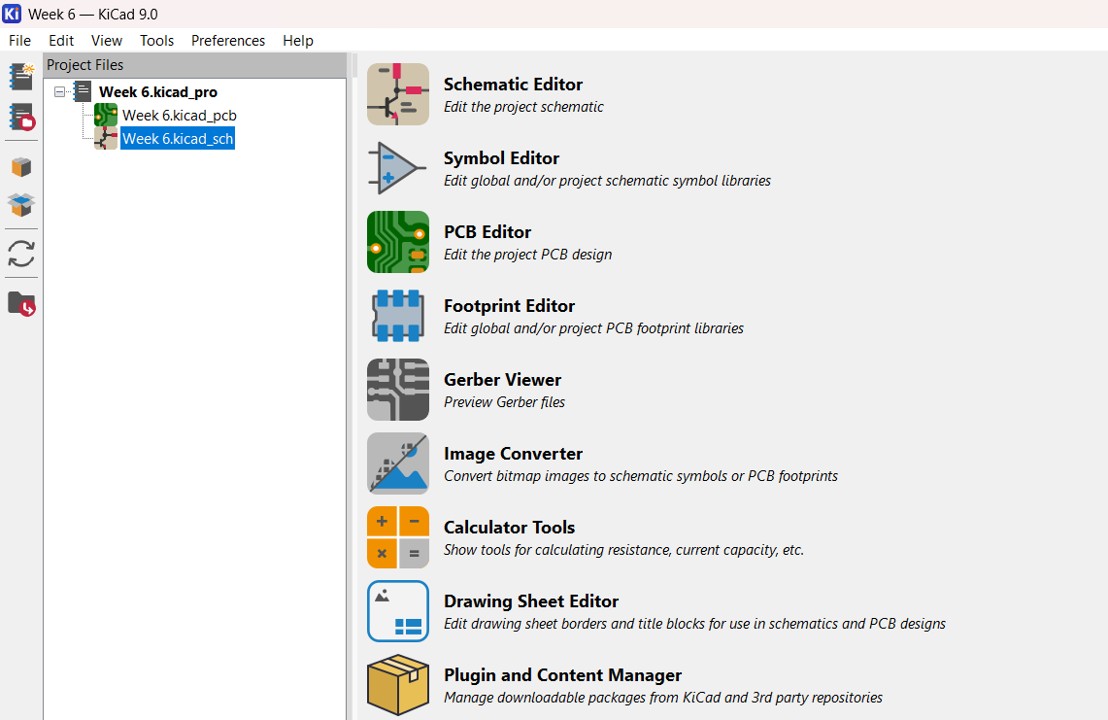Open the File menu
The image size is (1108, 720).
[20, 41]
